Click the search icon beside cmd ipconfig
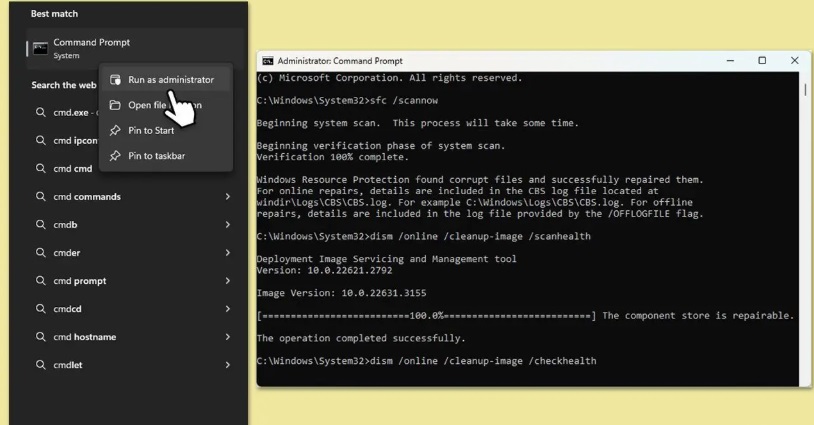 click(40, 140)
